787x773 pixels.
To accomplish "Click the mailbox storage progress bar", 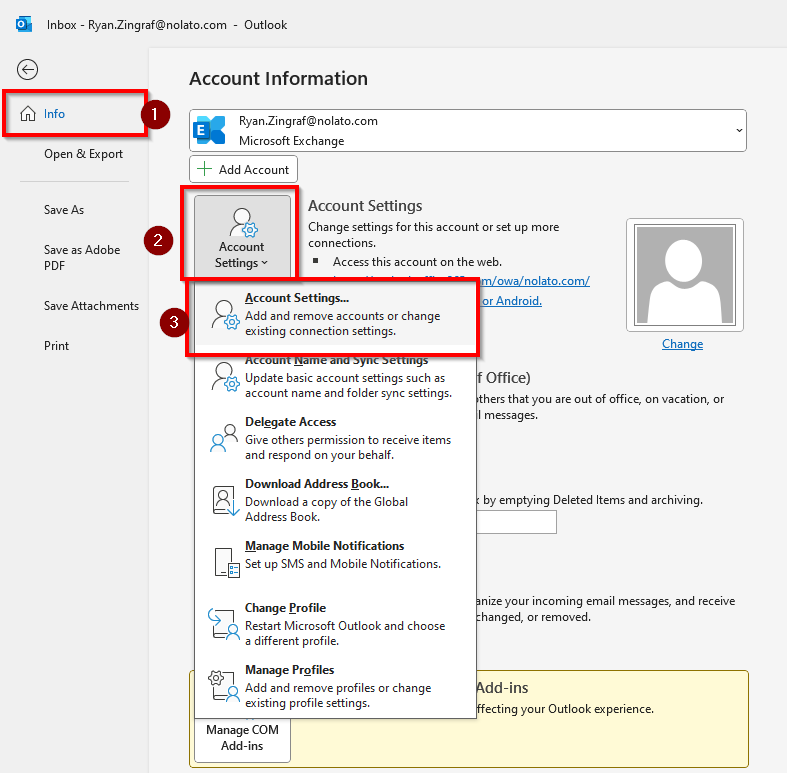I will 516,522.
